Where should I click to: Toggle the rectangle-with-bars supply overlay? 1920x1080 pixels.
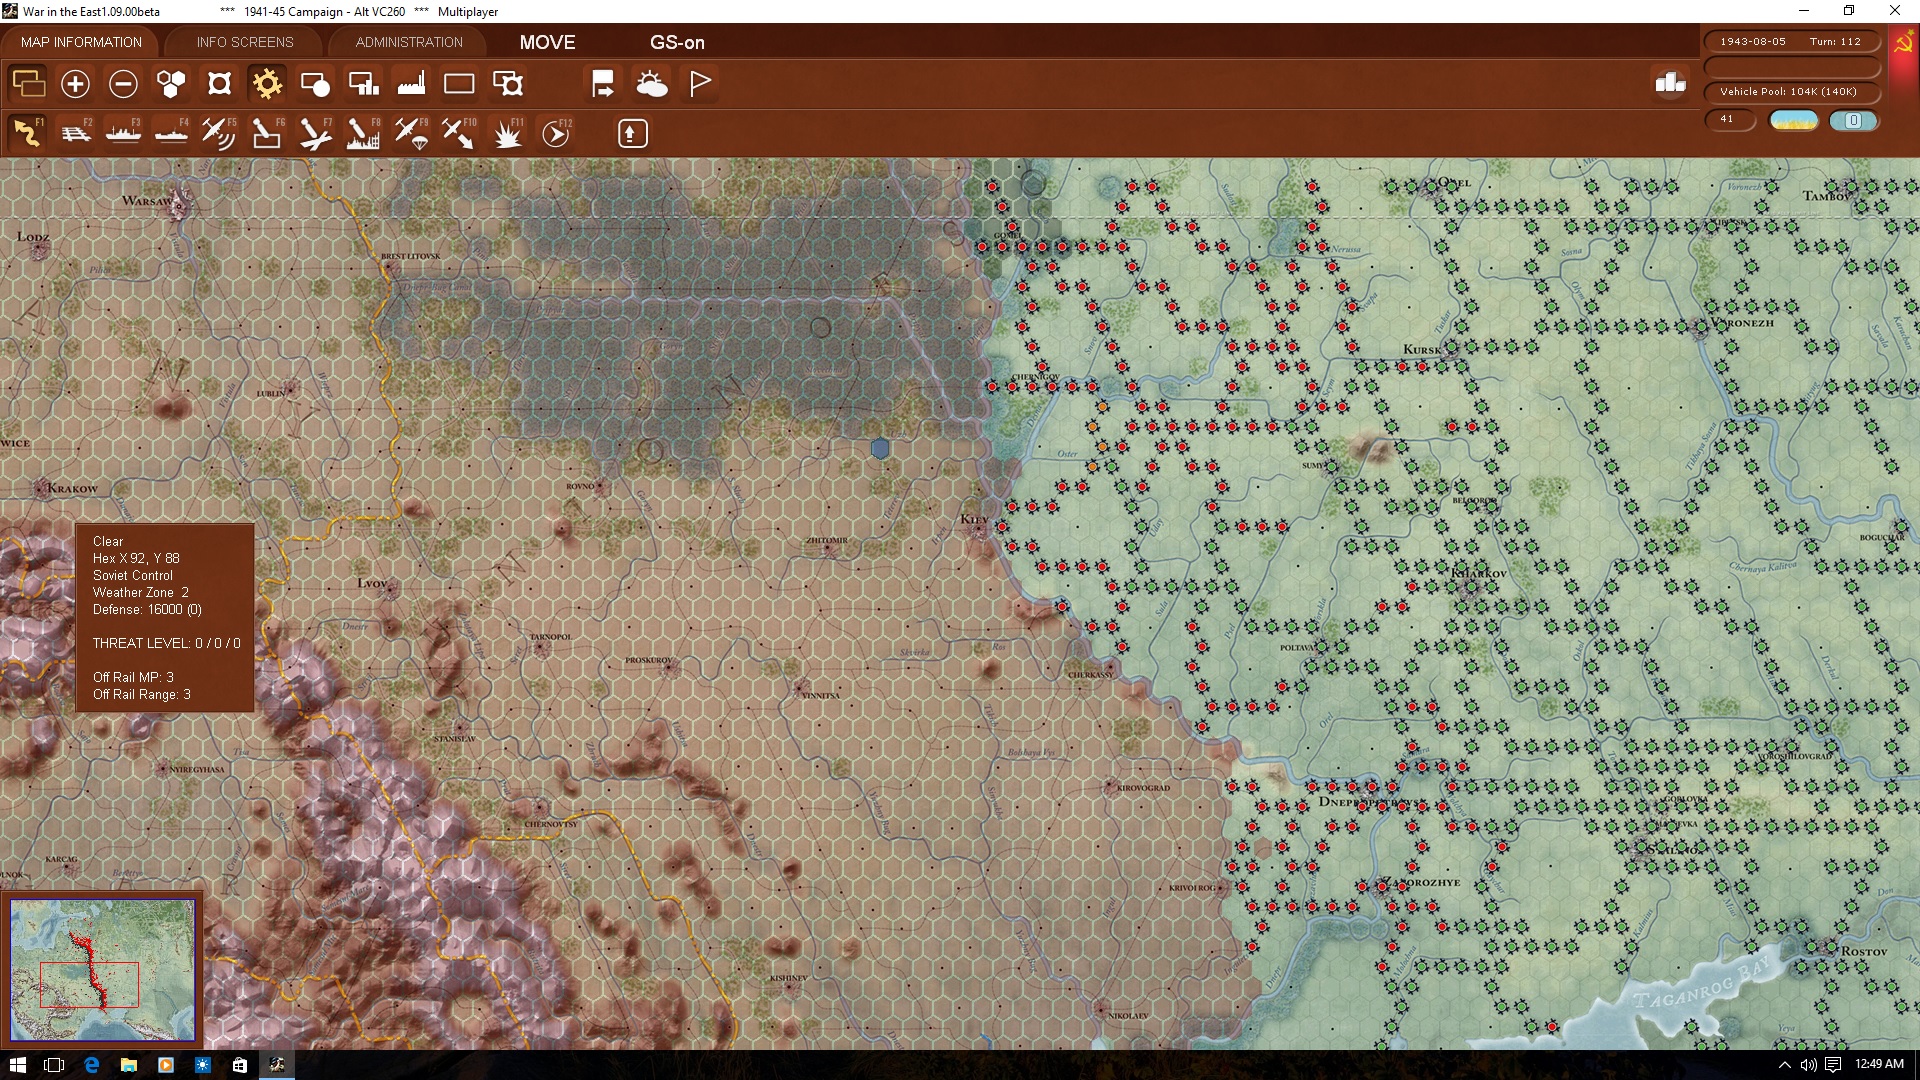[363, 84]
